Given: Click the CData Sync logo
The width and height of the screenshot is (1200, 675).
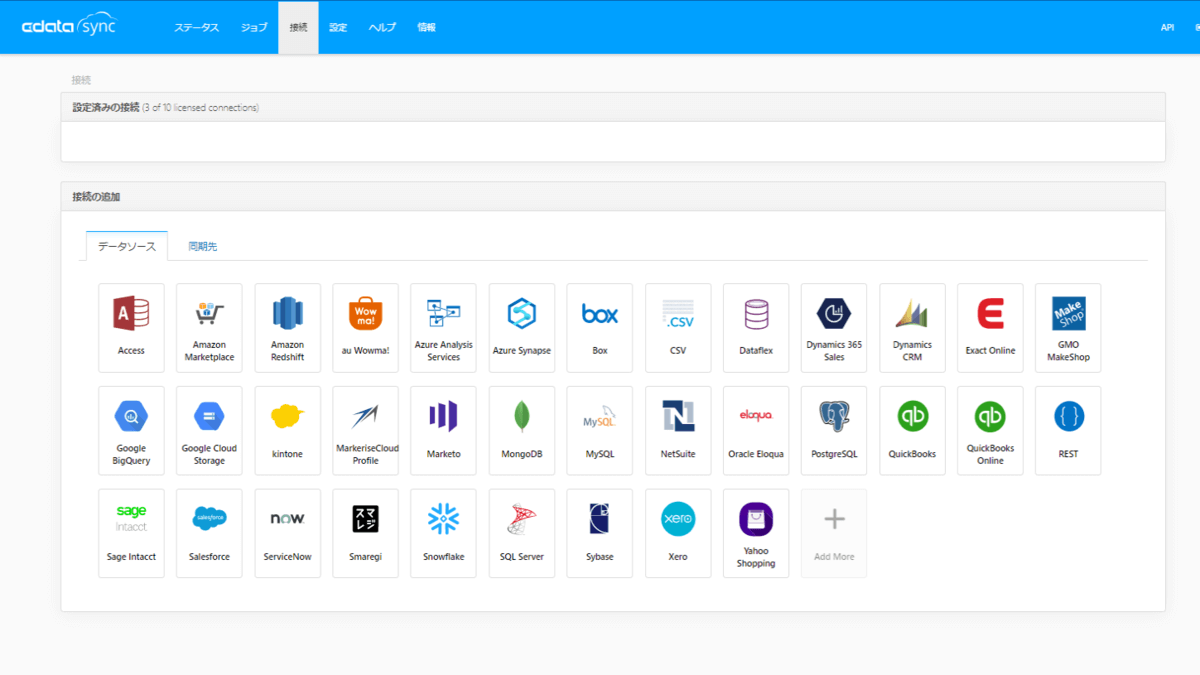Looking at the screenshot, I should [x=69, y=27].
